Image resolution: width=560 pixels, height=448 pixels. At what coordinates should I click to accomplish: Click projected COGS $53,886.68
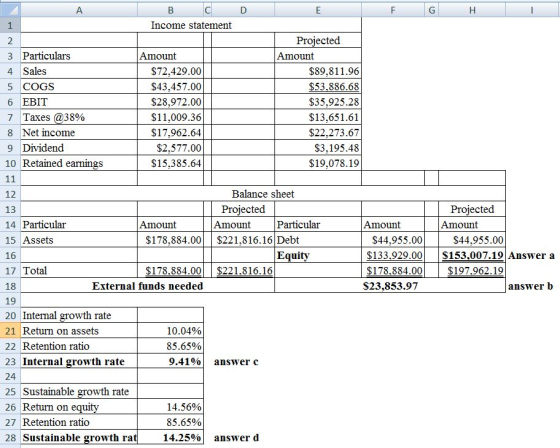[318, 86]
